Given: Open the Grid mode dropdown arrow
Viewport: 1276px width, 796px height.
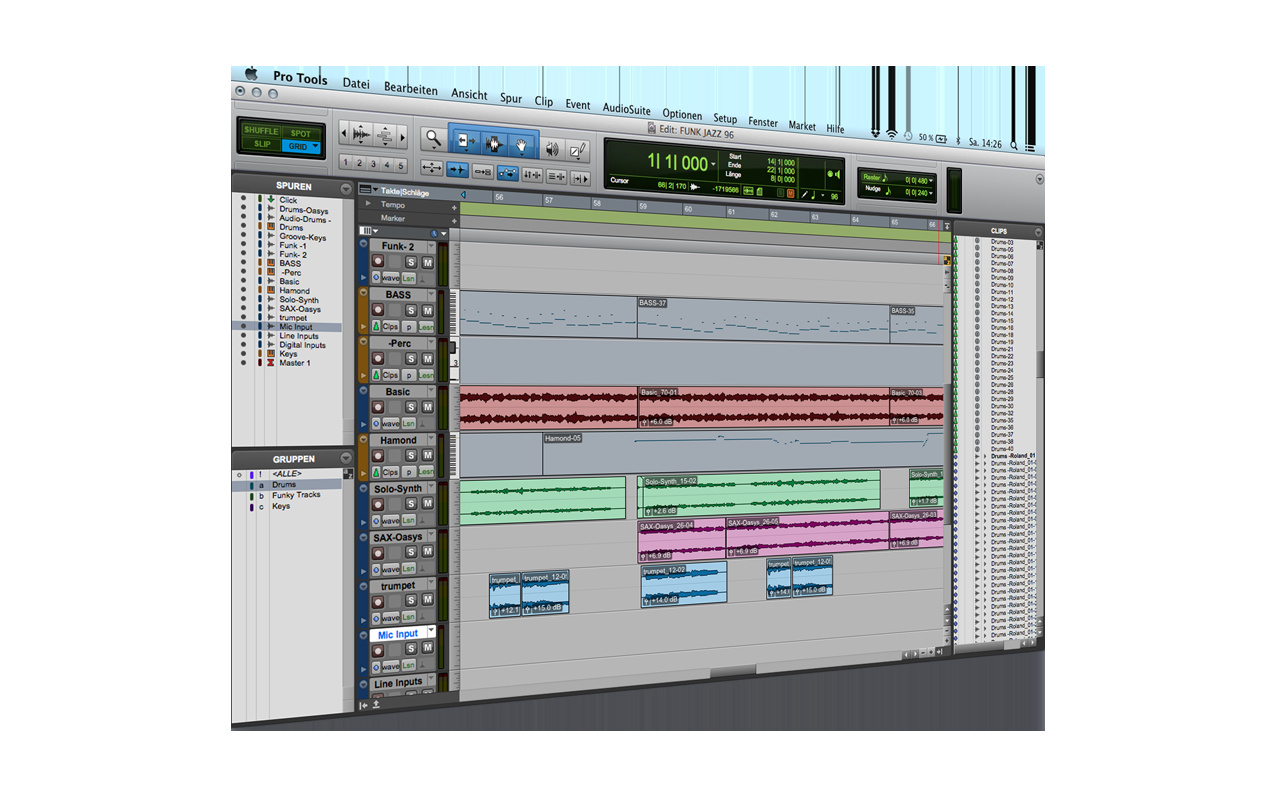Looking at the screenshot, I should 316,146.
